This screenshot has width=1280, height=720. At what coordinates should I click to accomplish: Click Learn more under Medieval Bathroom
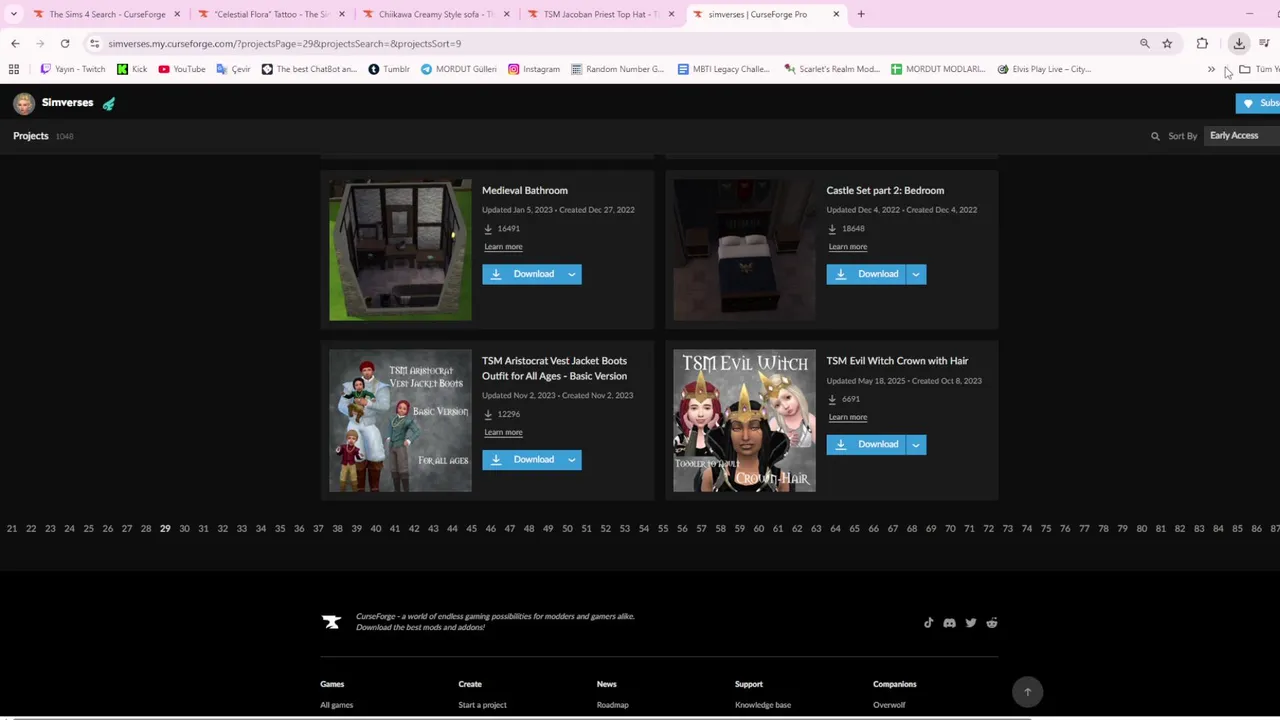pyautogui.click(x=503, y=246)
